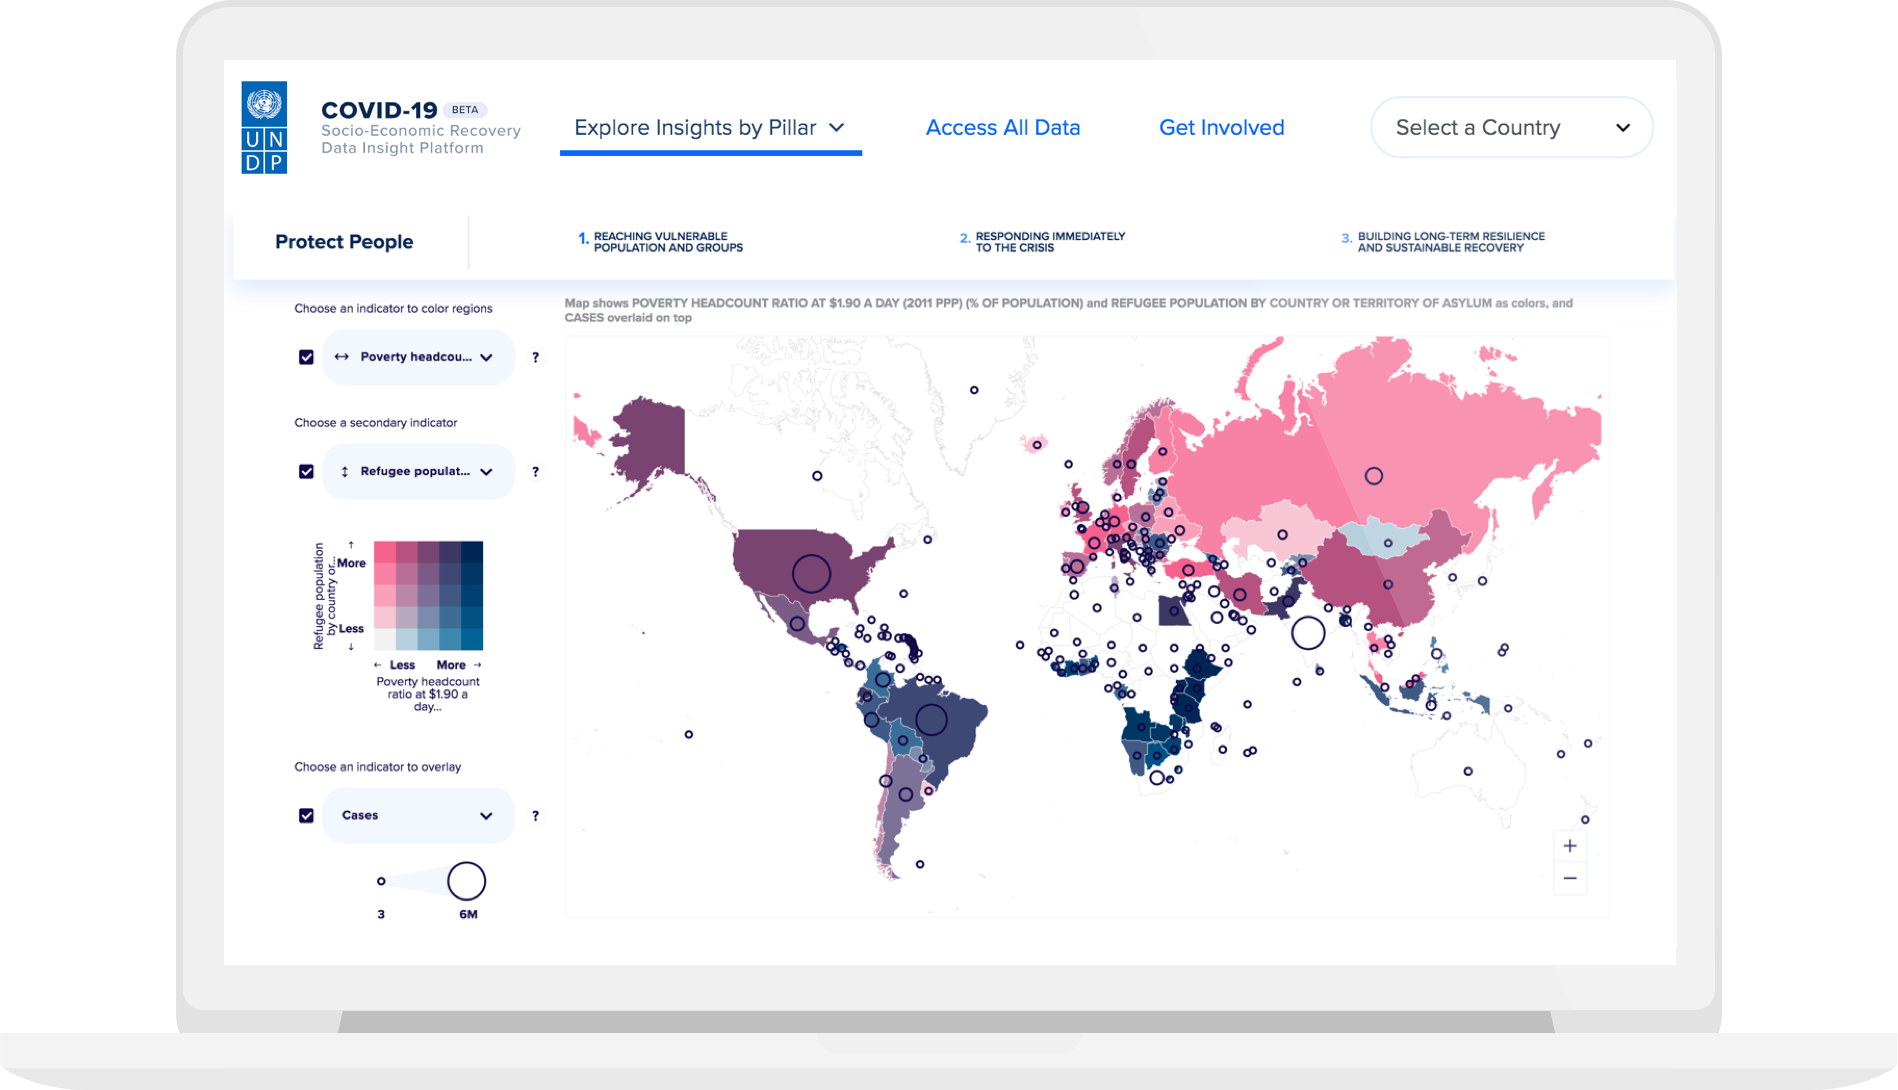Zoom in the map with plus button
Viewport: 1898px width, 1090px height.
1569,846
